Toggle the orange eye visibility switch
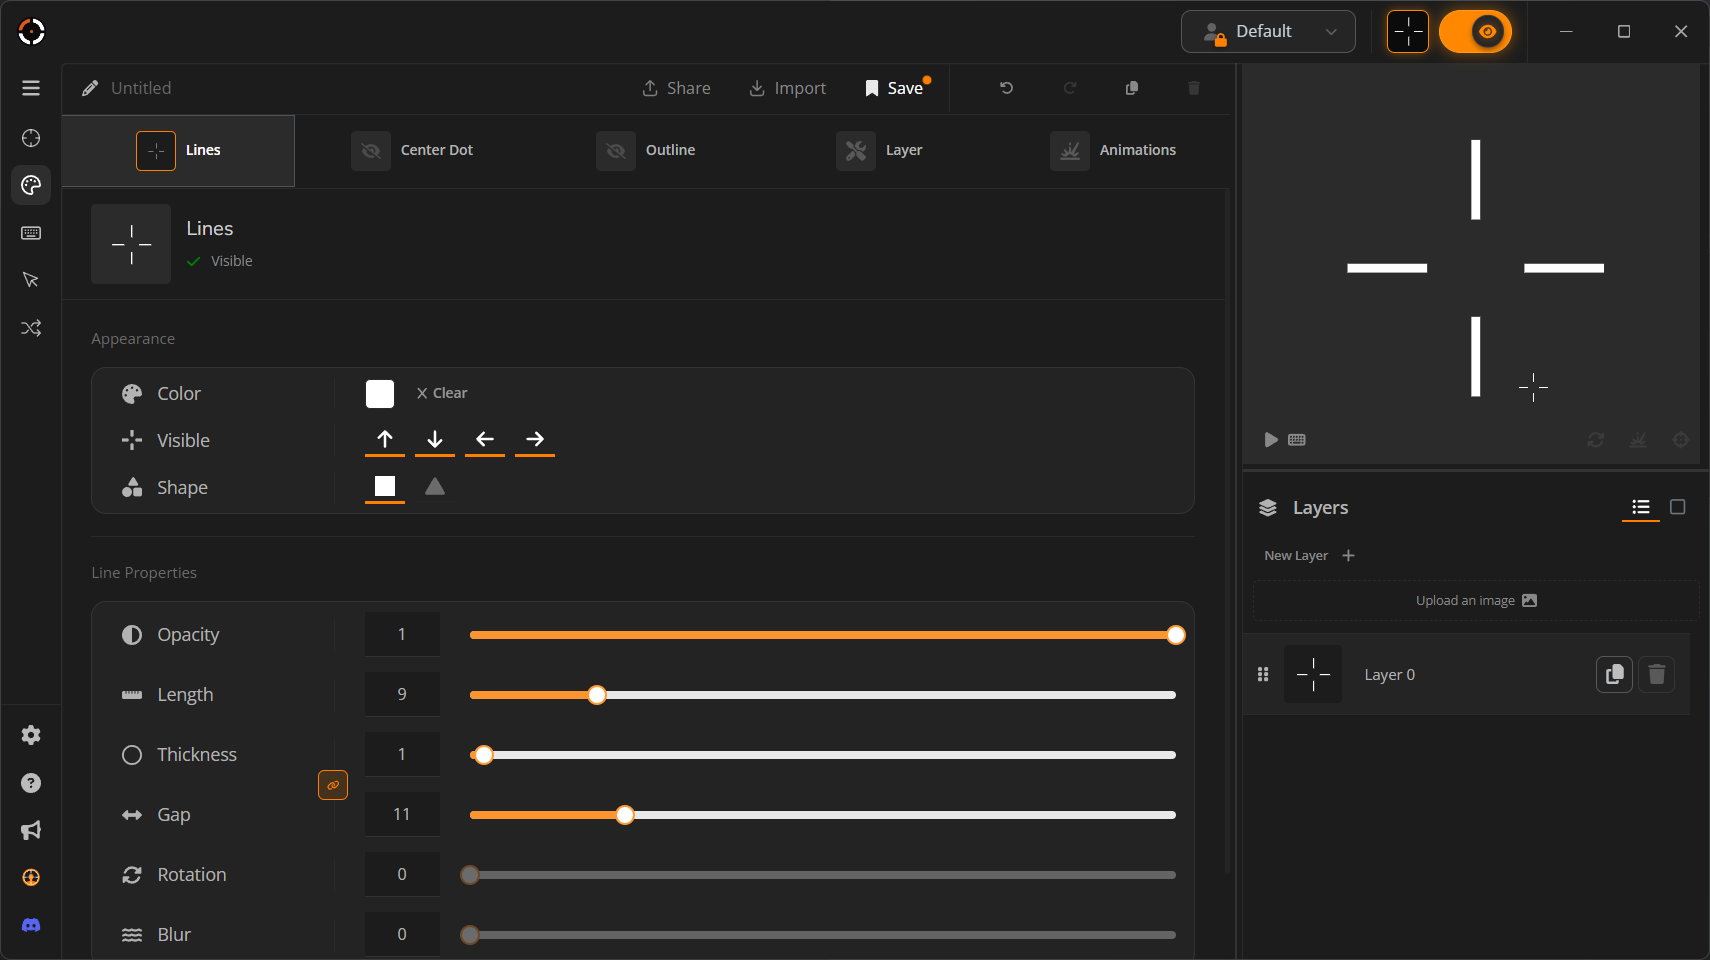This screenshot has width=1710, height=960. coord(1475,32)
